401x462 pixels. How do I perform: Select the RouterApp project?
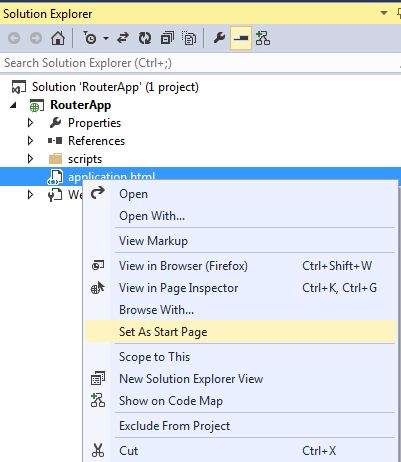[x=81, y=105]
